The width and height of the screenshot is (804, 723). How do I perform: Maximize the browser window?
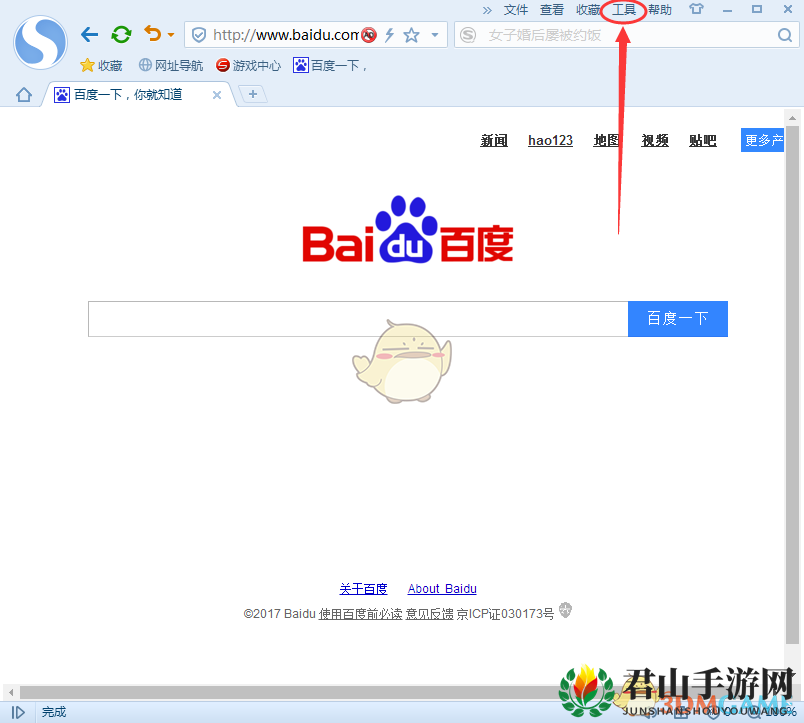[x=757, y=9]
